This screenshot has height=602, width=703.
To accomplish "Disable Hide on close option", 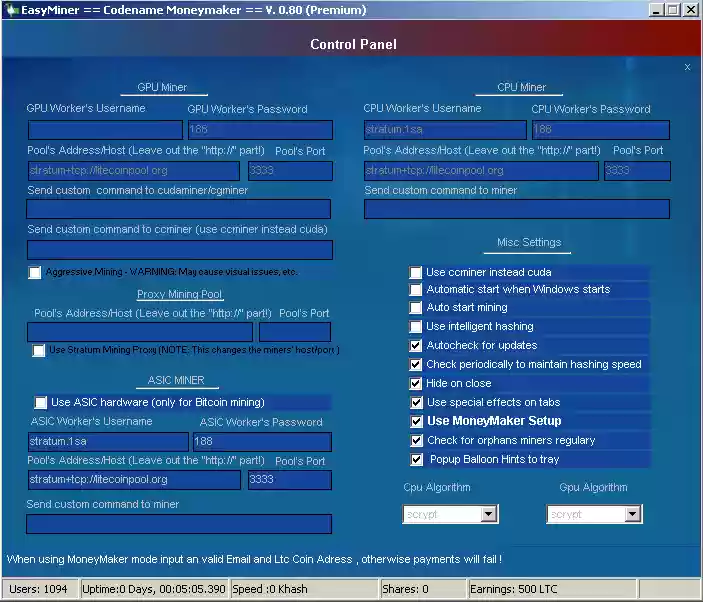I will pos(416,383).
